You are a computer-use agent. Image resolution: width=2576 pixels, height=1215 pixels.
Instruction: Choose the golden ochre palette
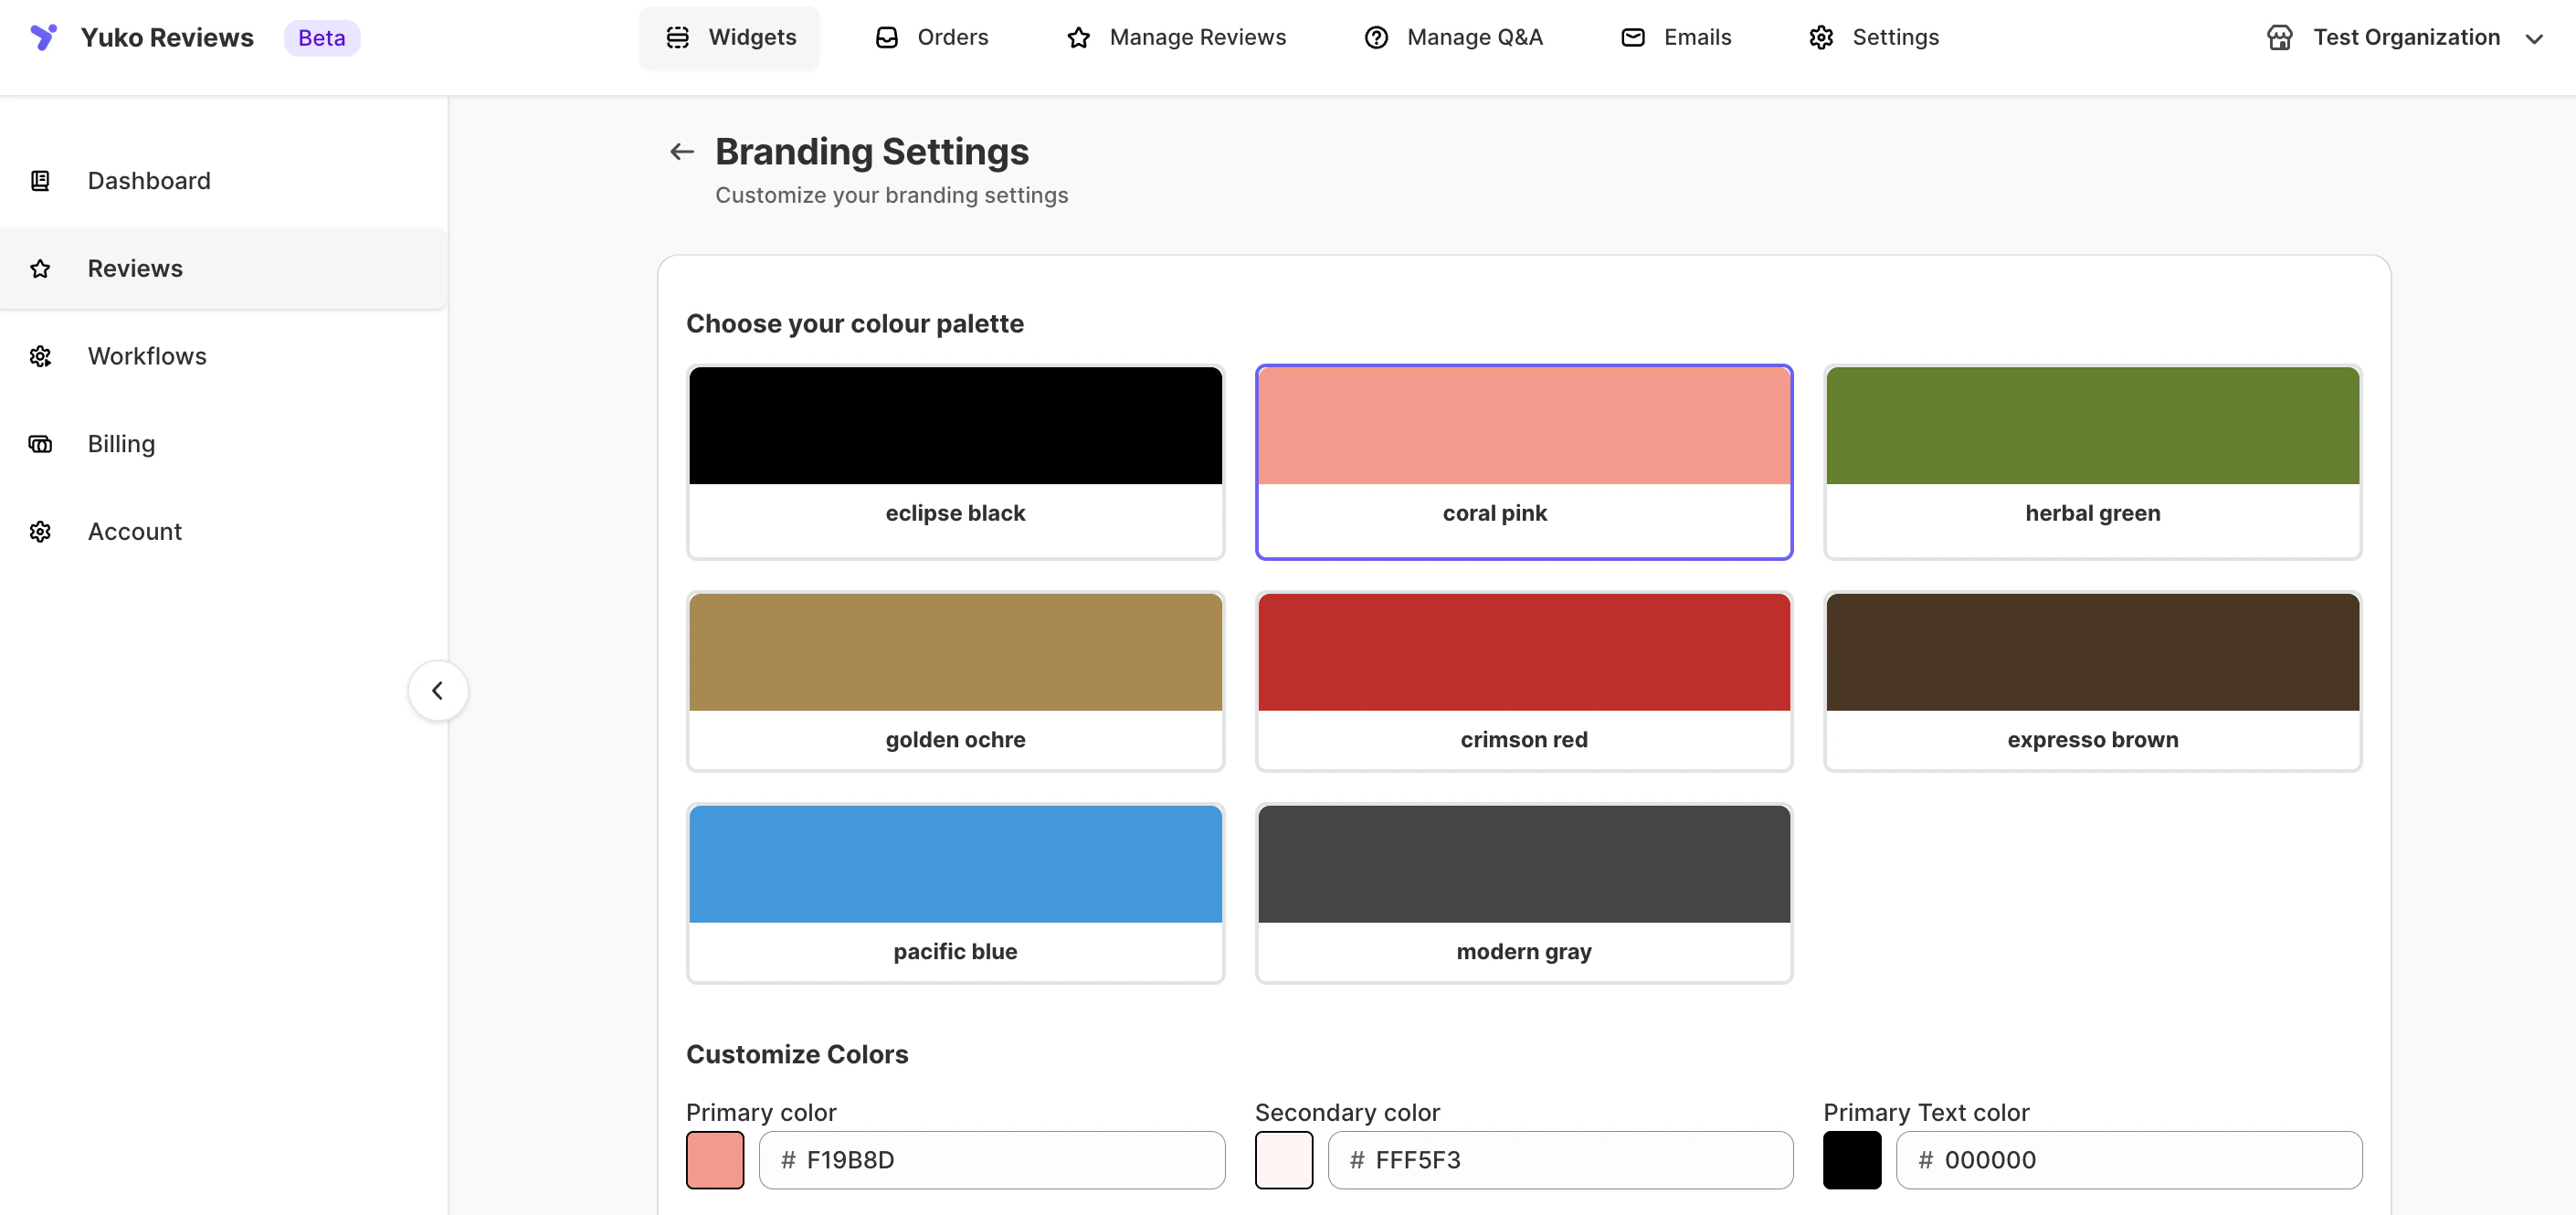pyautogui.click(x=955, y=681)
